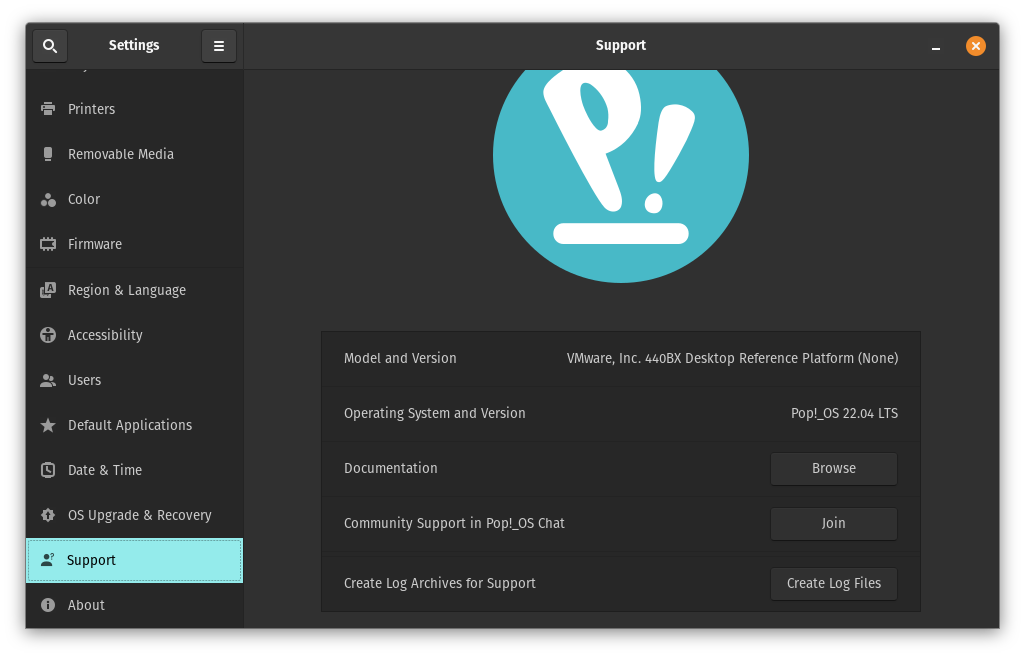Open the hamburger menu in the Settings header
This screenshot has height=657, width=1025.
(x=219, y=46)
